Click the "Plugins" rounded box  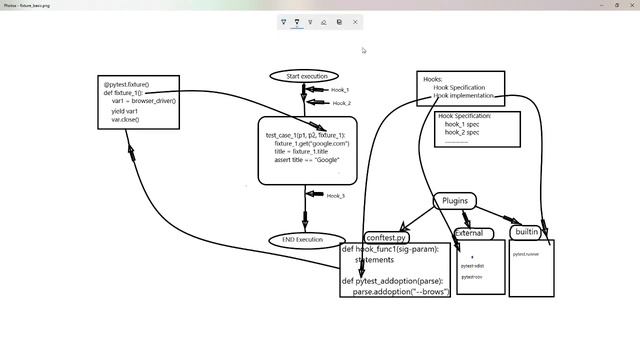coord(455,201)
